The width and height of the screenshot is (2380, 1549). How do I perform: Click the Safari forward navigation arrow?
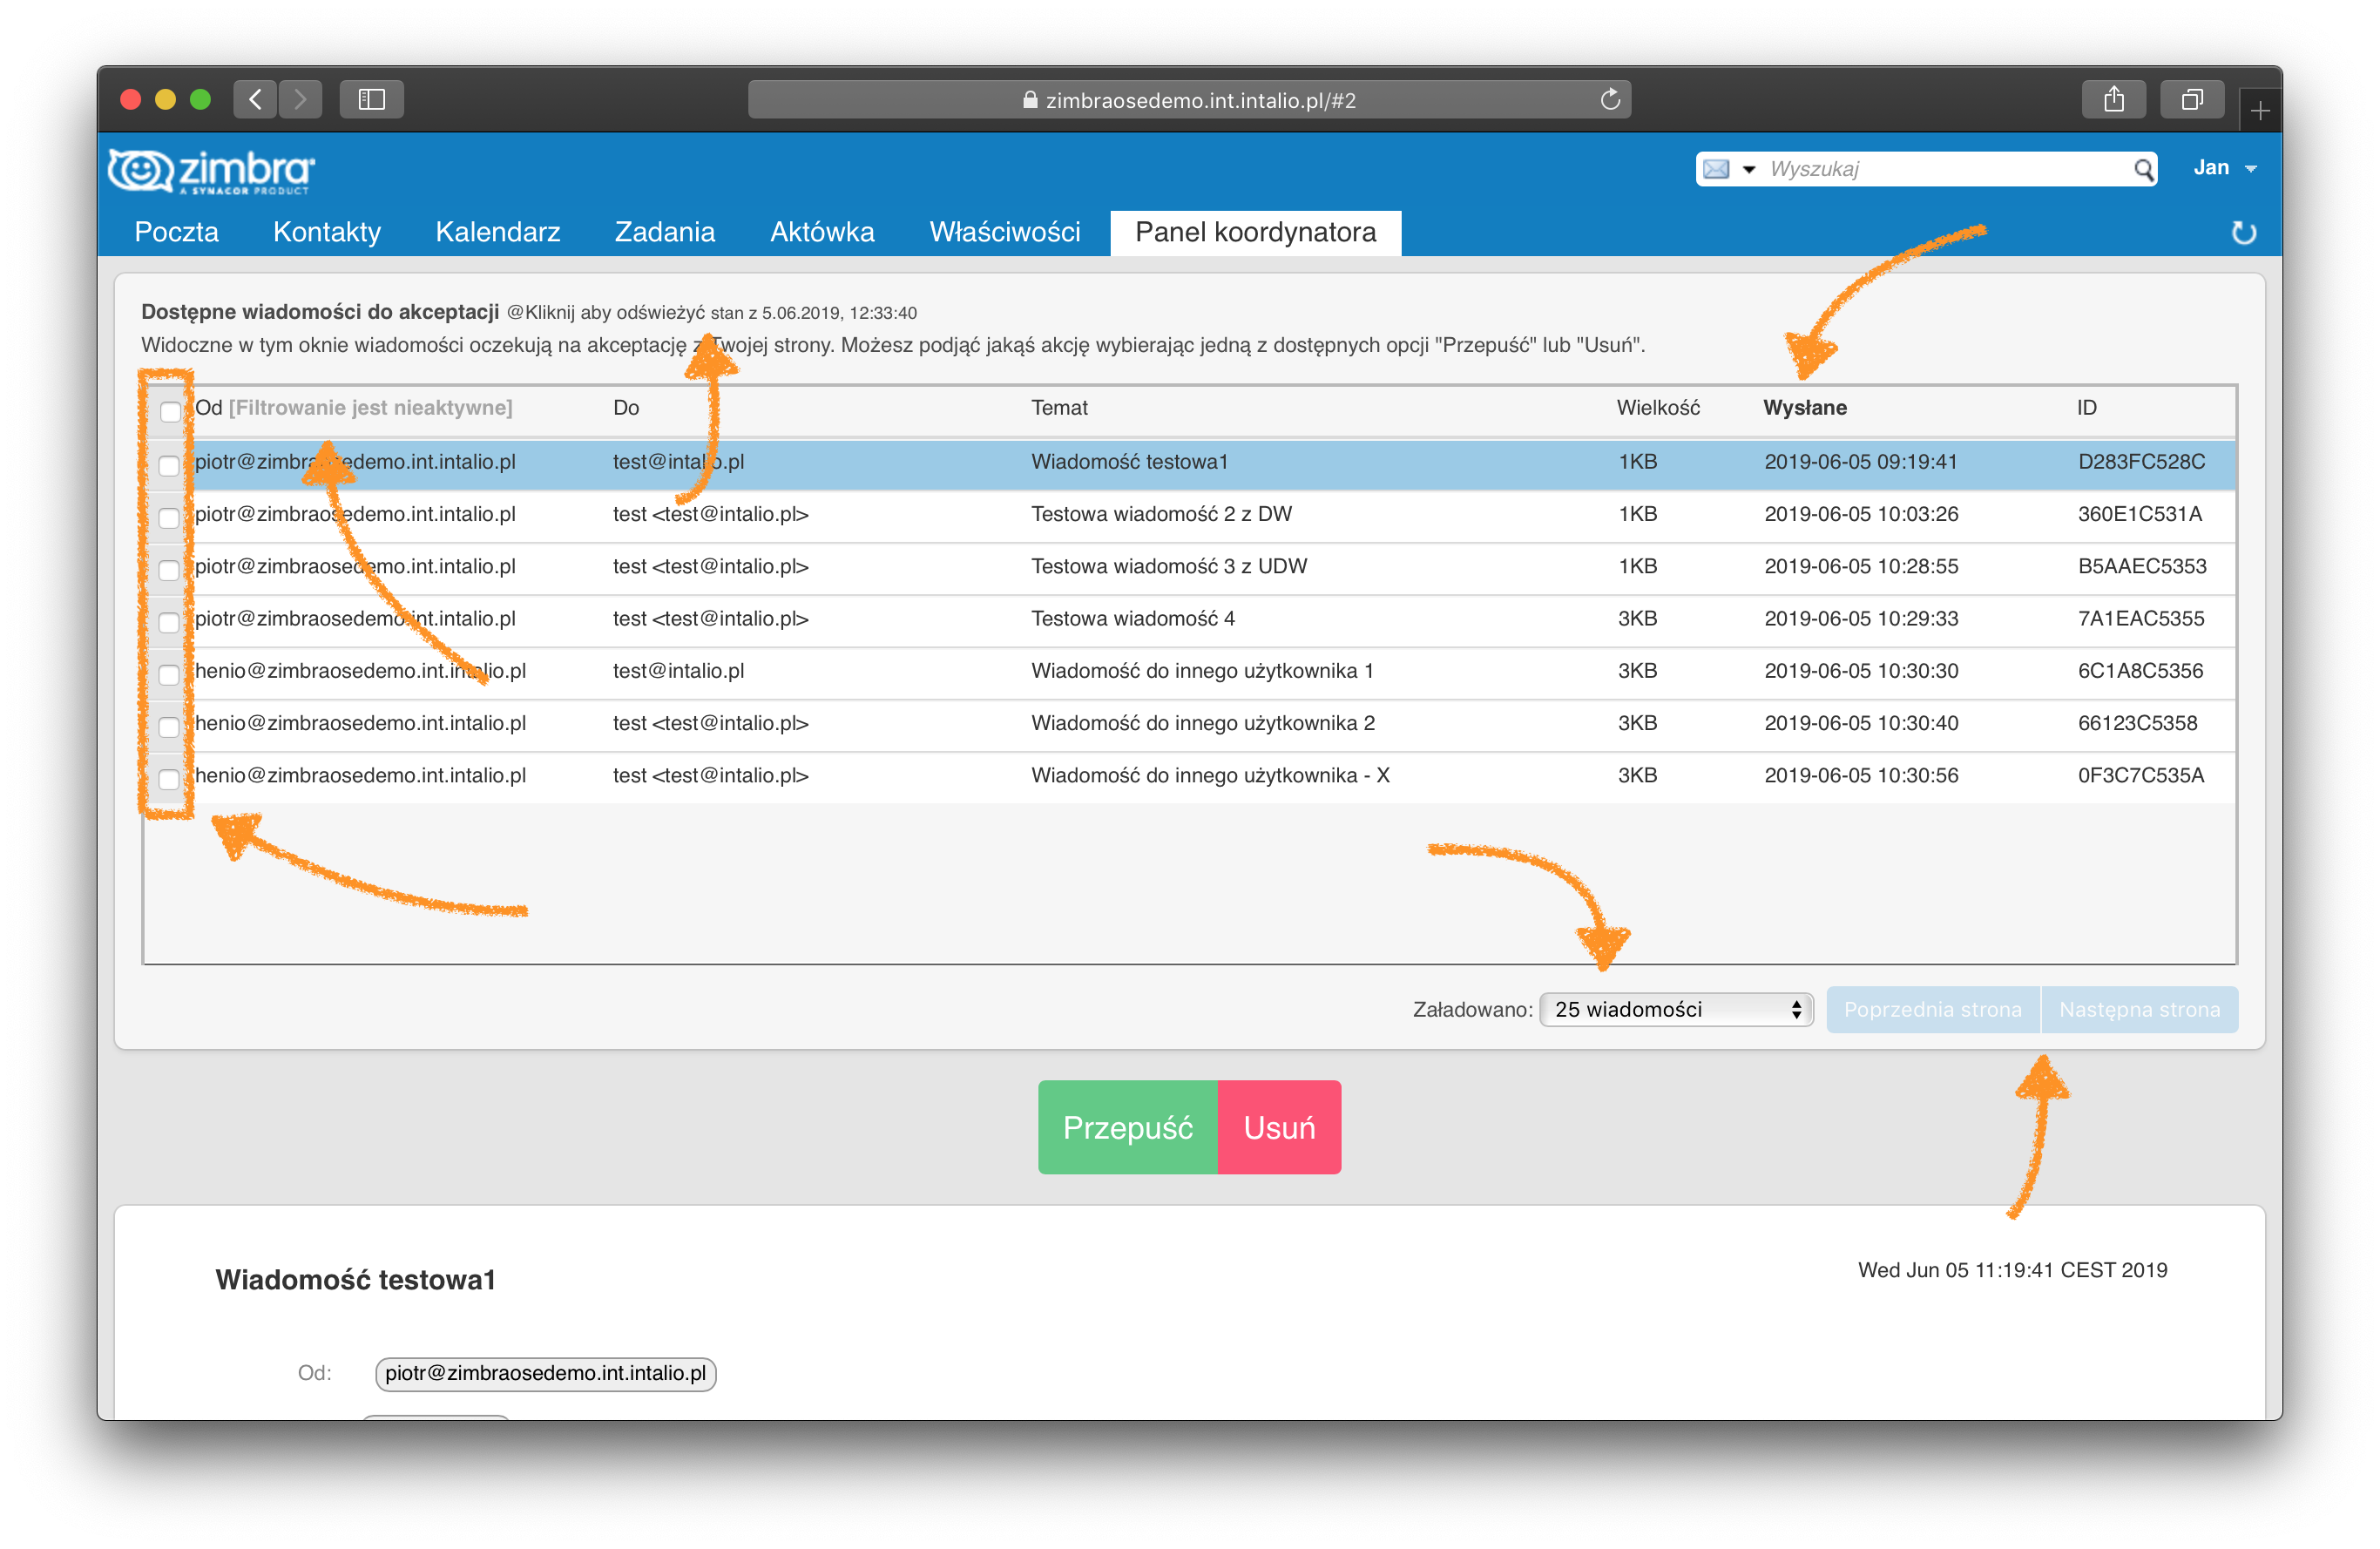300,99
